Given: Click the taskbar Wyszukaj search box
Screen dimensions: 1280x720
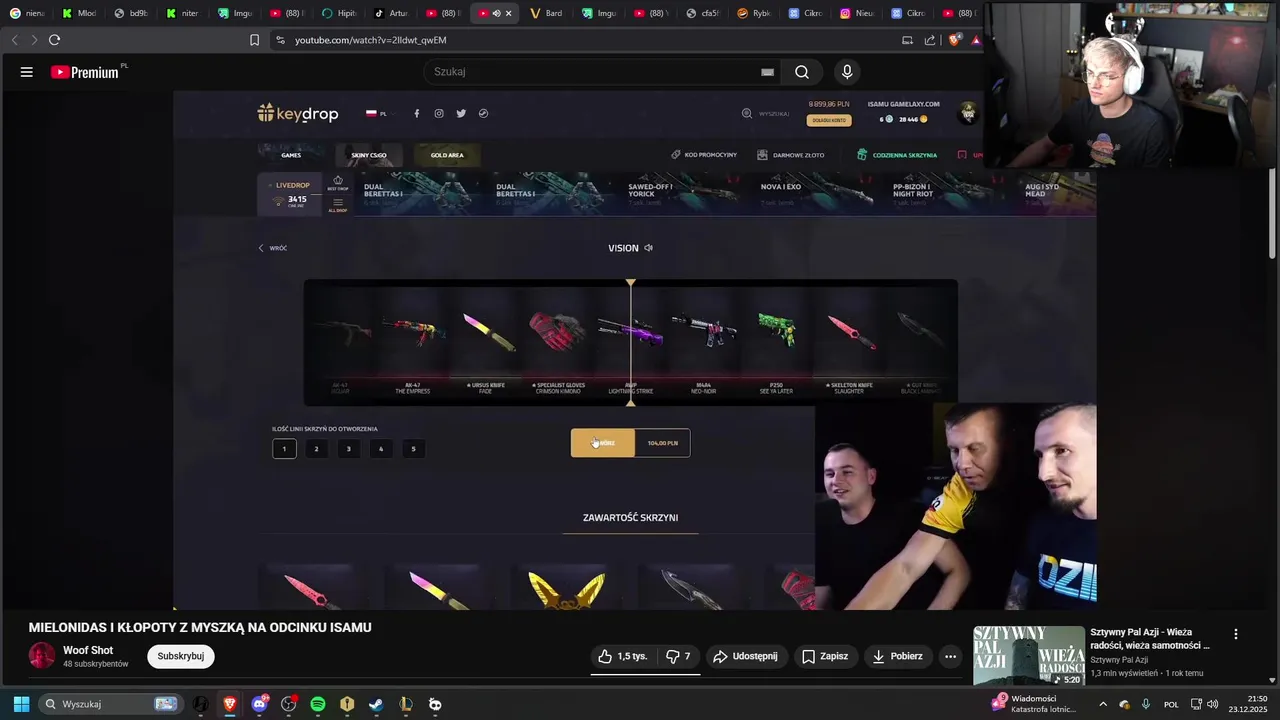Looking at the screenshot, I should 111,704.
